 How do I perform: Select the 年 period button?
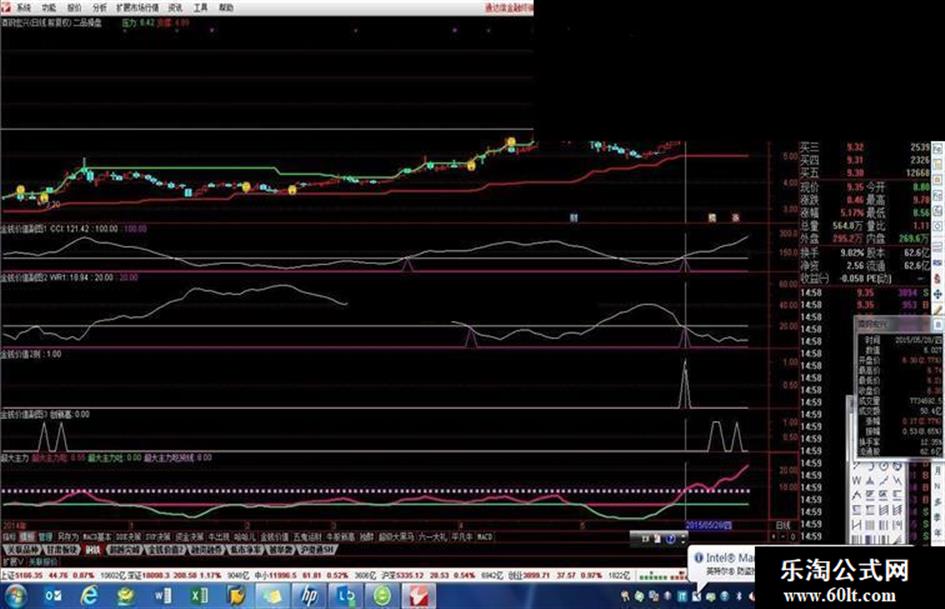pyautogui.click(x=938, y=533)
